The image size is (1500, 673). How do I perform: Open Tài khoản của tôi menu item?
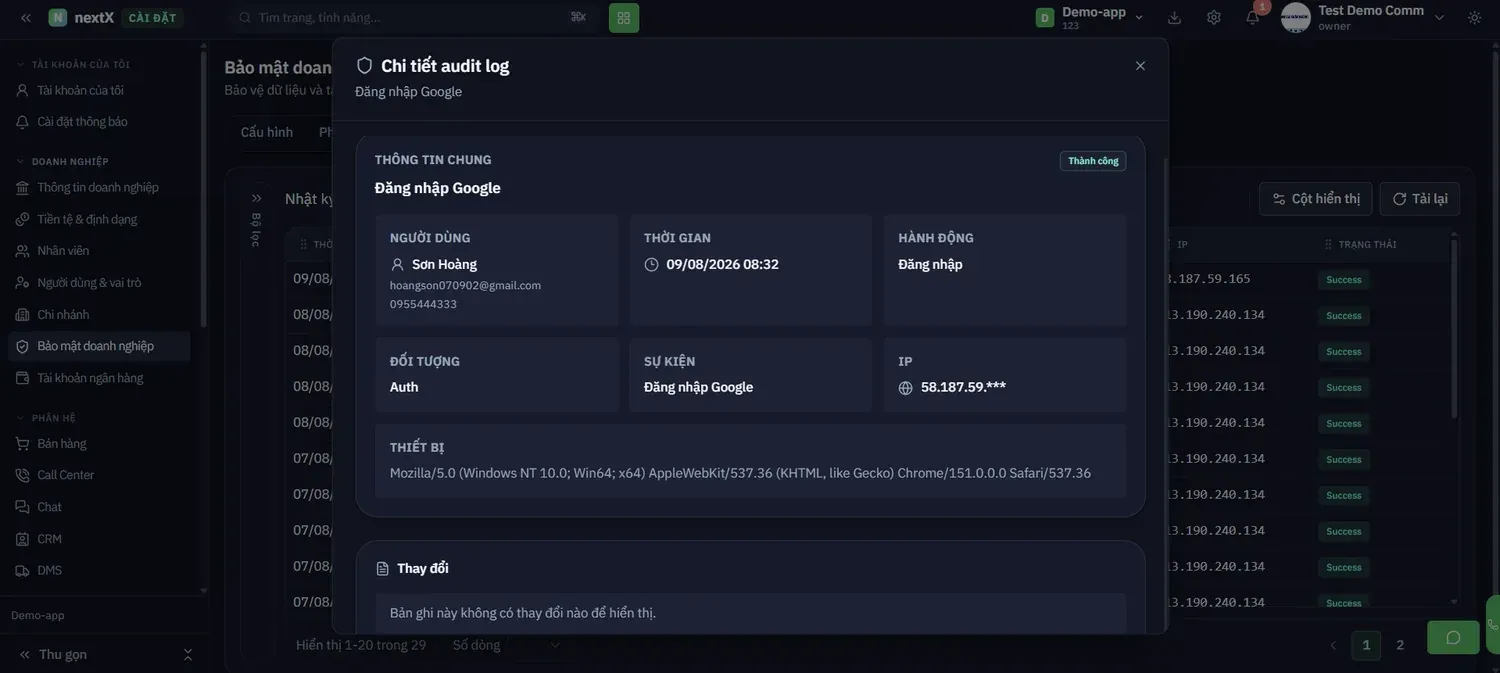click(x=99, y=90)
